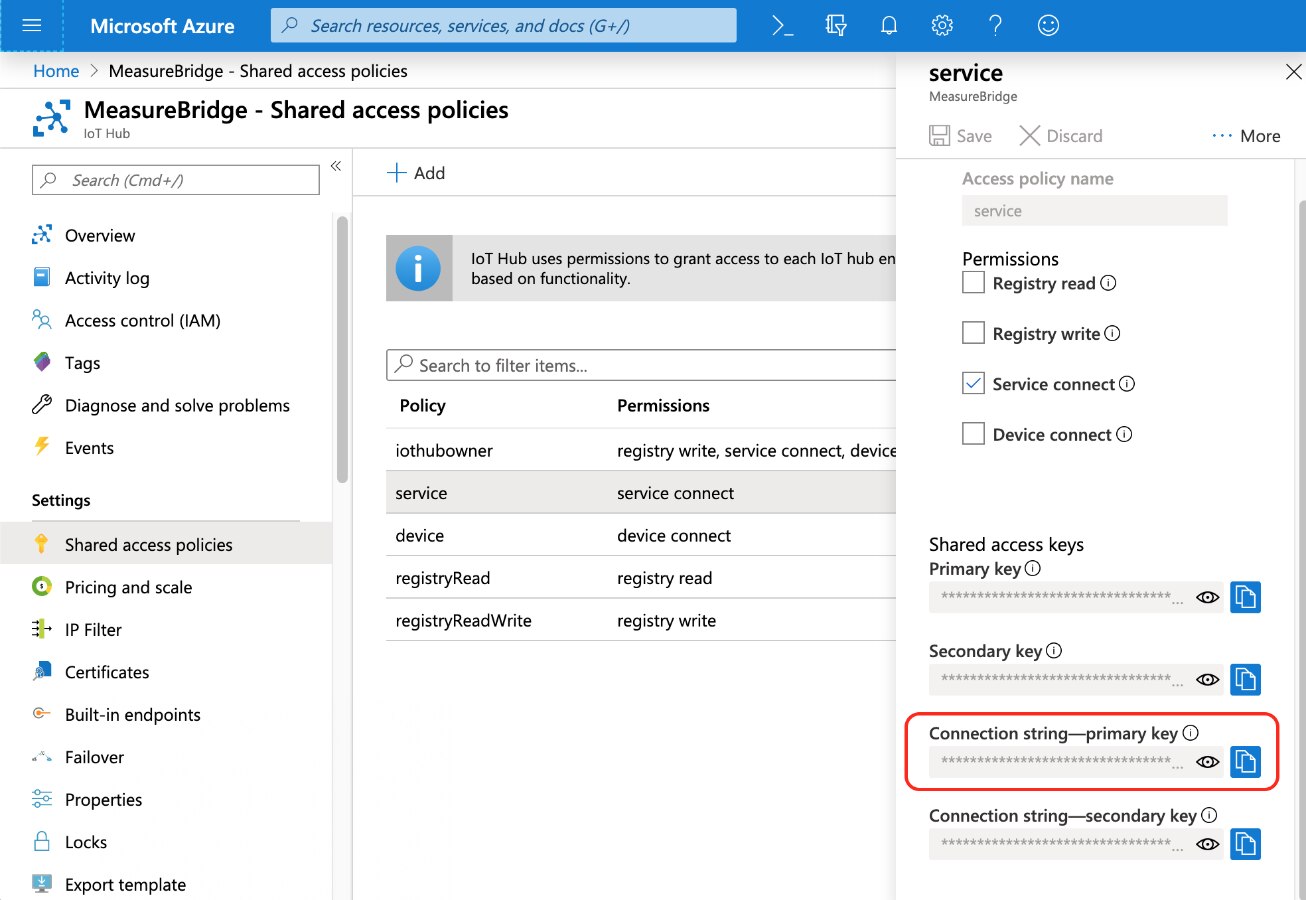
Task: Uncheck the Service connect permission
Action: pos(973,384)
